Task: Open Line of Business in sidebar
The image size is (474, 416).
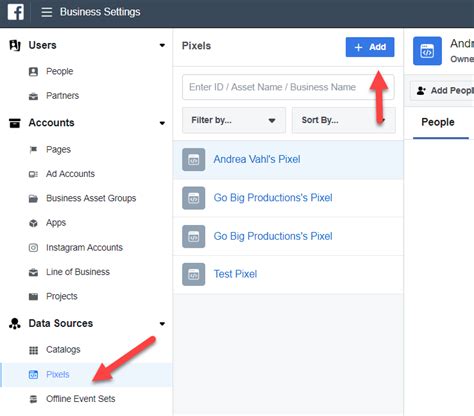Action: (x=78, y=272)
